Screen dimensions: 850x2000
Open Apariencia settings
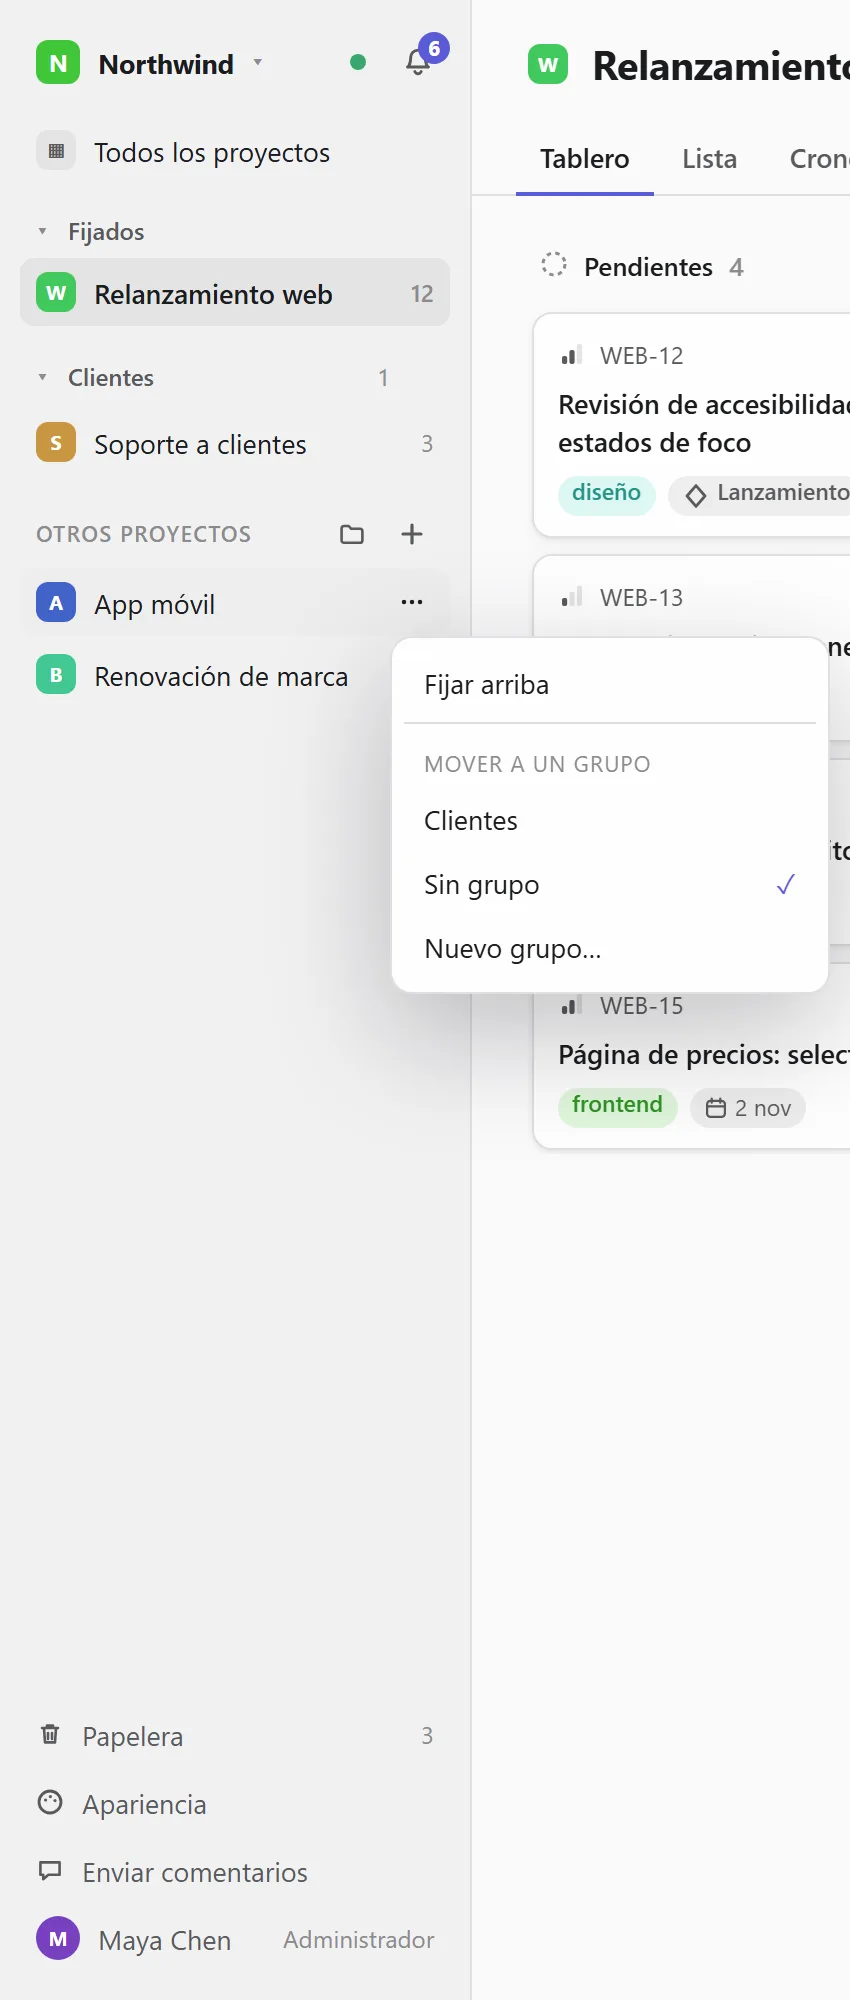pos(235,1804)
